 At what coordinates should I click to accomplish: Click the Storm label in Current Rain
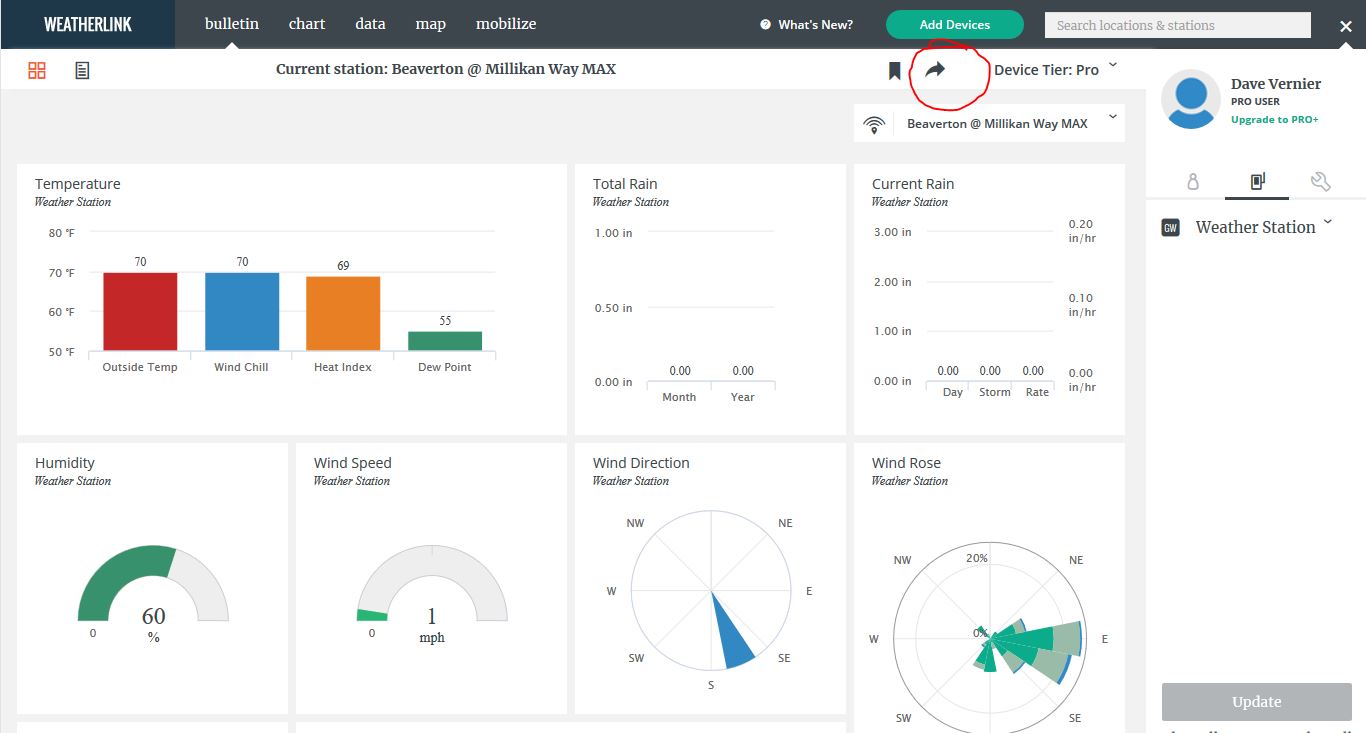pos(995,392)
